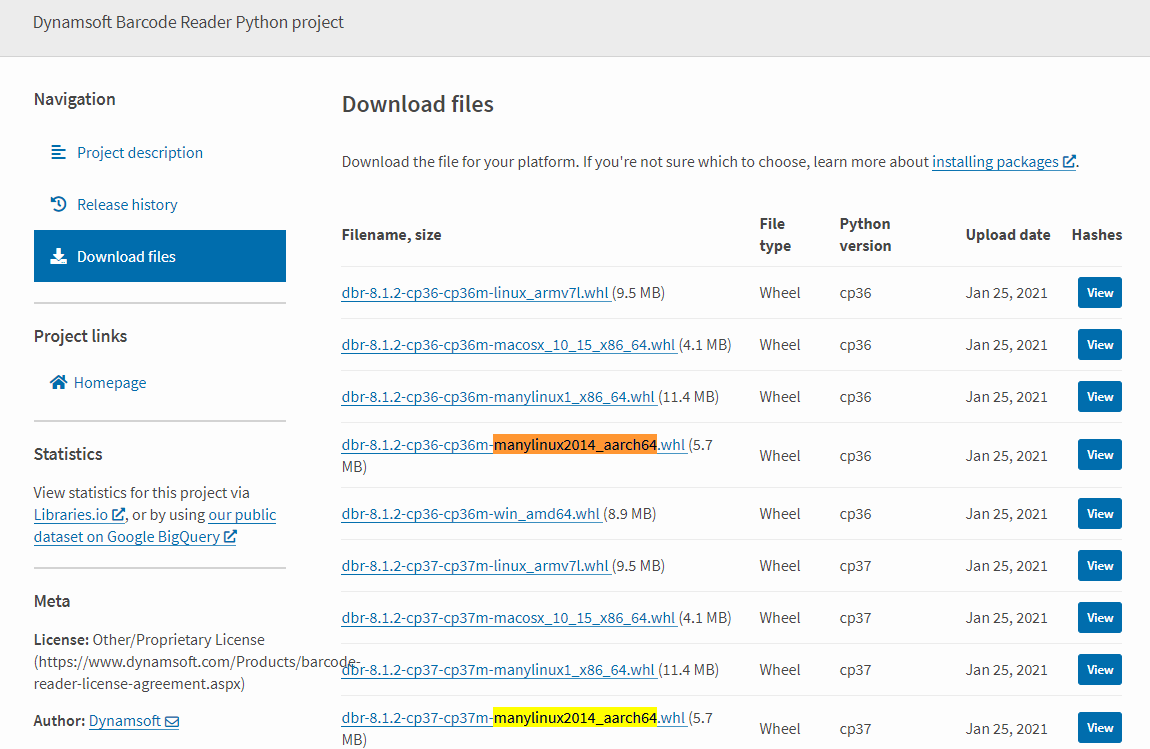
Task: View hashes for cp37 macosx wheel
Action: [x=1099, y=618]
